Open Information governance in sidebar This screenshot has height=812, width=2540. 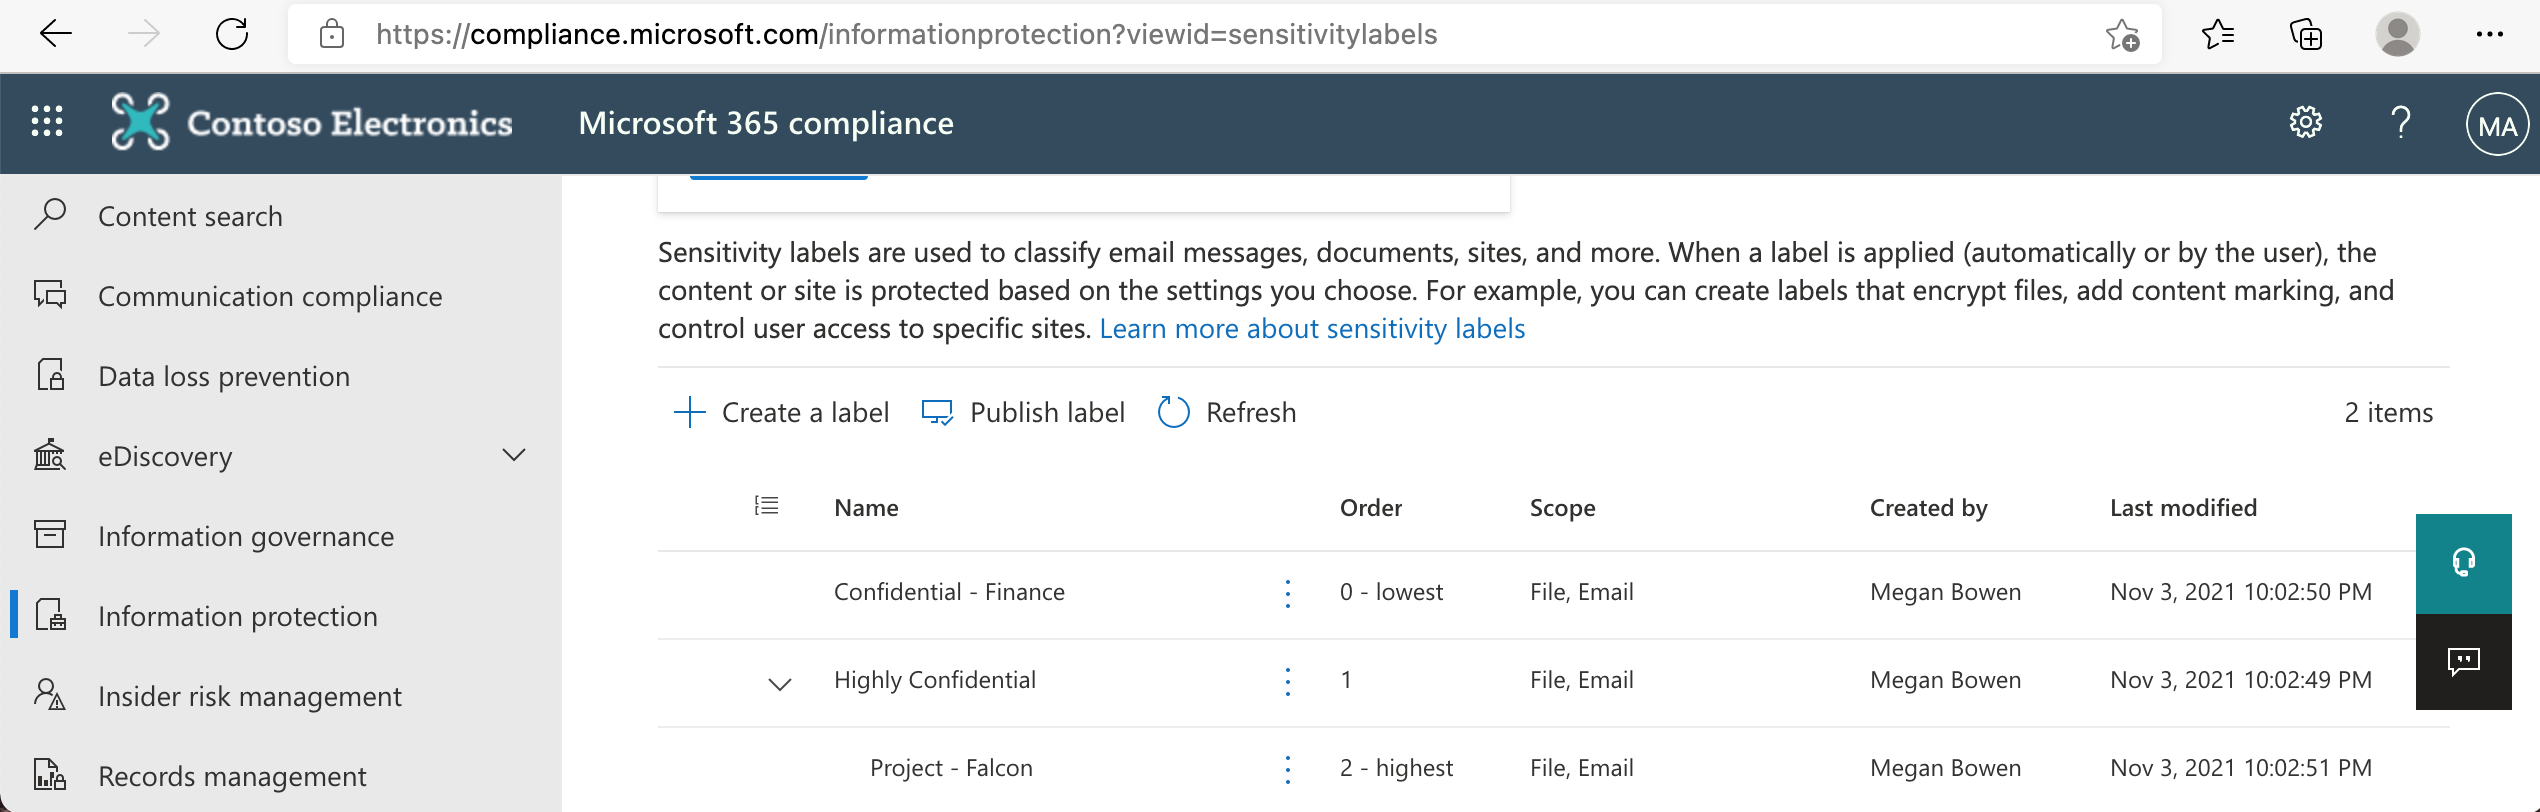246,536
